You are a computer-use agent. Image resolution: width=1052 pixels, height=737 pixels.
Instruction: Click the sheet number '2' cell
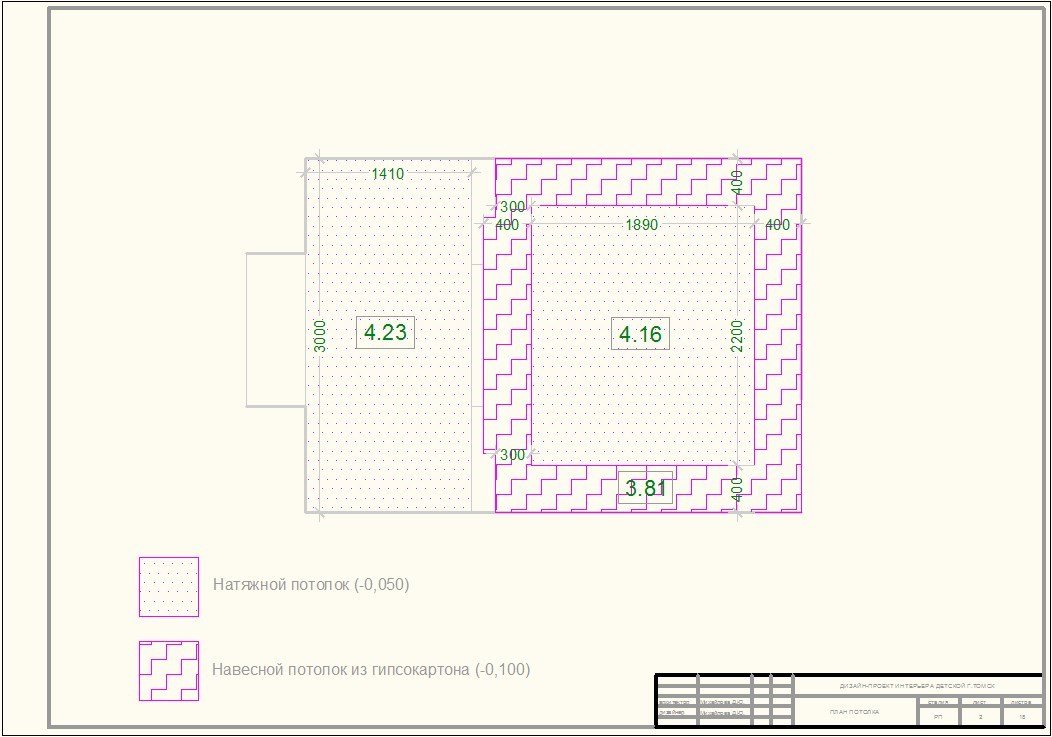click(980, 717)
